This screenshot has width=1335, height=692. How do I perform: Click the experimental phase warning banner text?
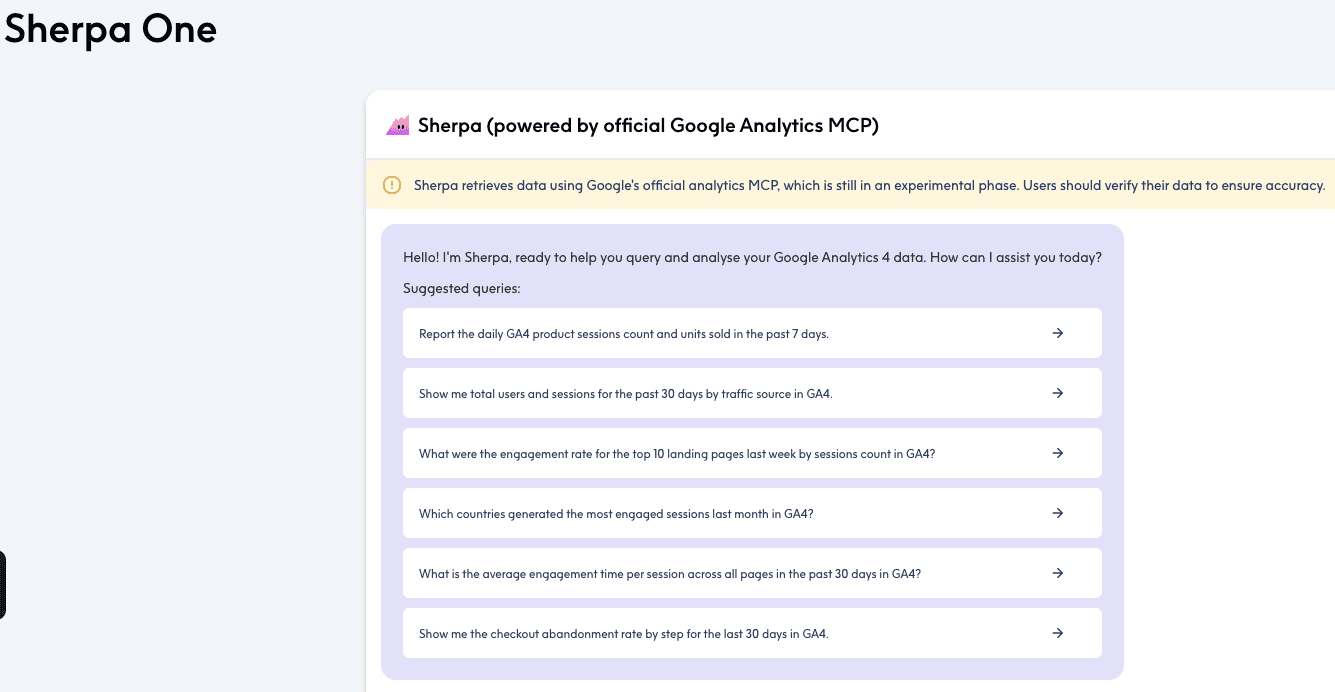tap(869, 185)
